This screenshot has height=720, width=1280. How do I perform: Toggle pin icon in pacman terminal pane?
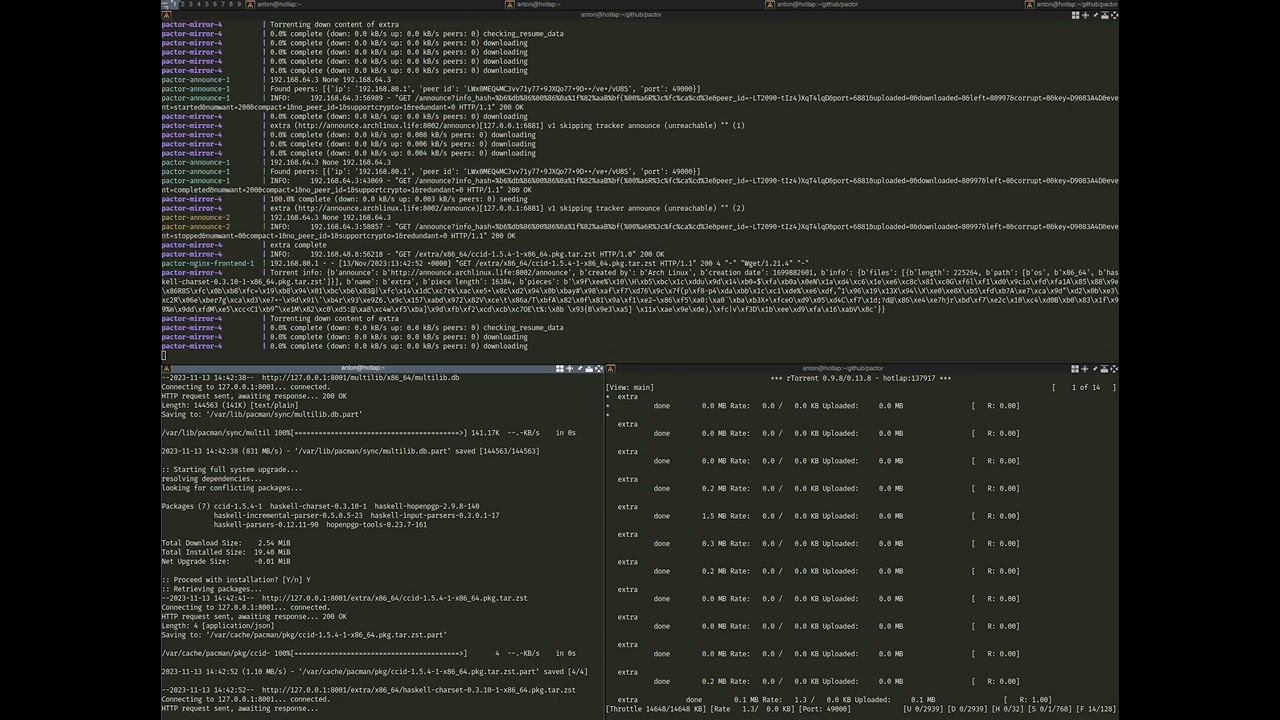[580, 368]
